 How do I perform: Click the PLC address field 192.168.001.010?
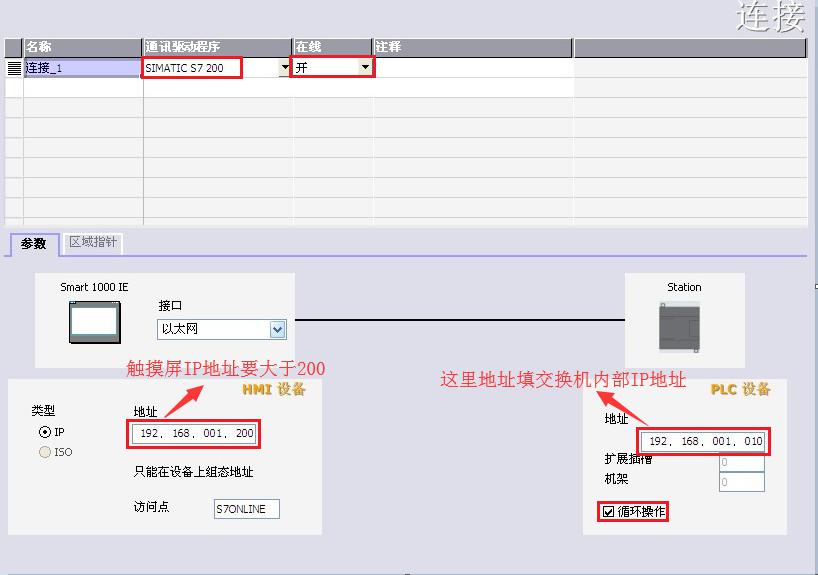tap(703, 441)
